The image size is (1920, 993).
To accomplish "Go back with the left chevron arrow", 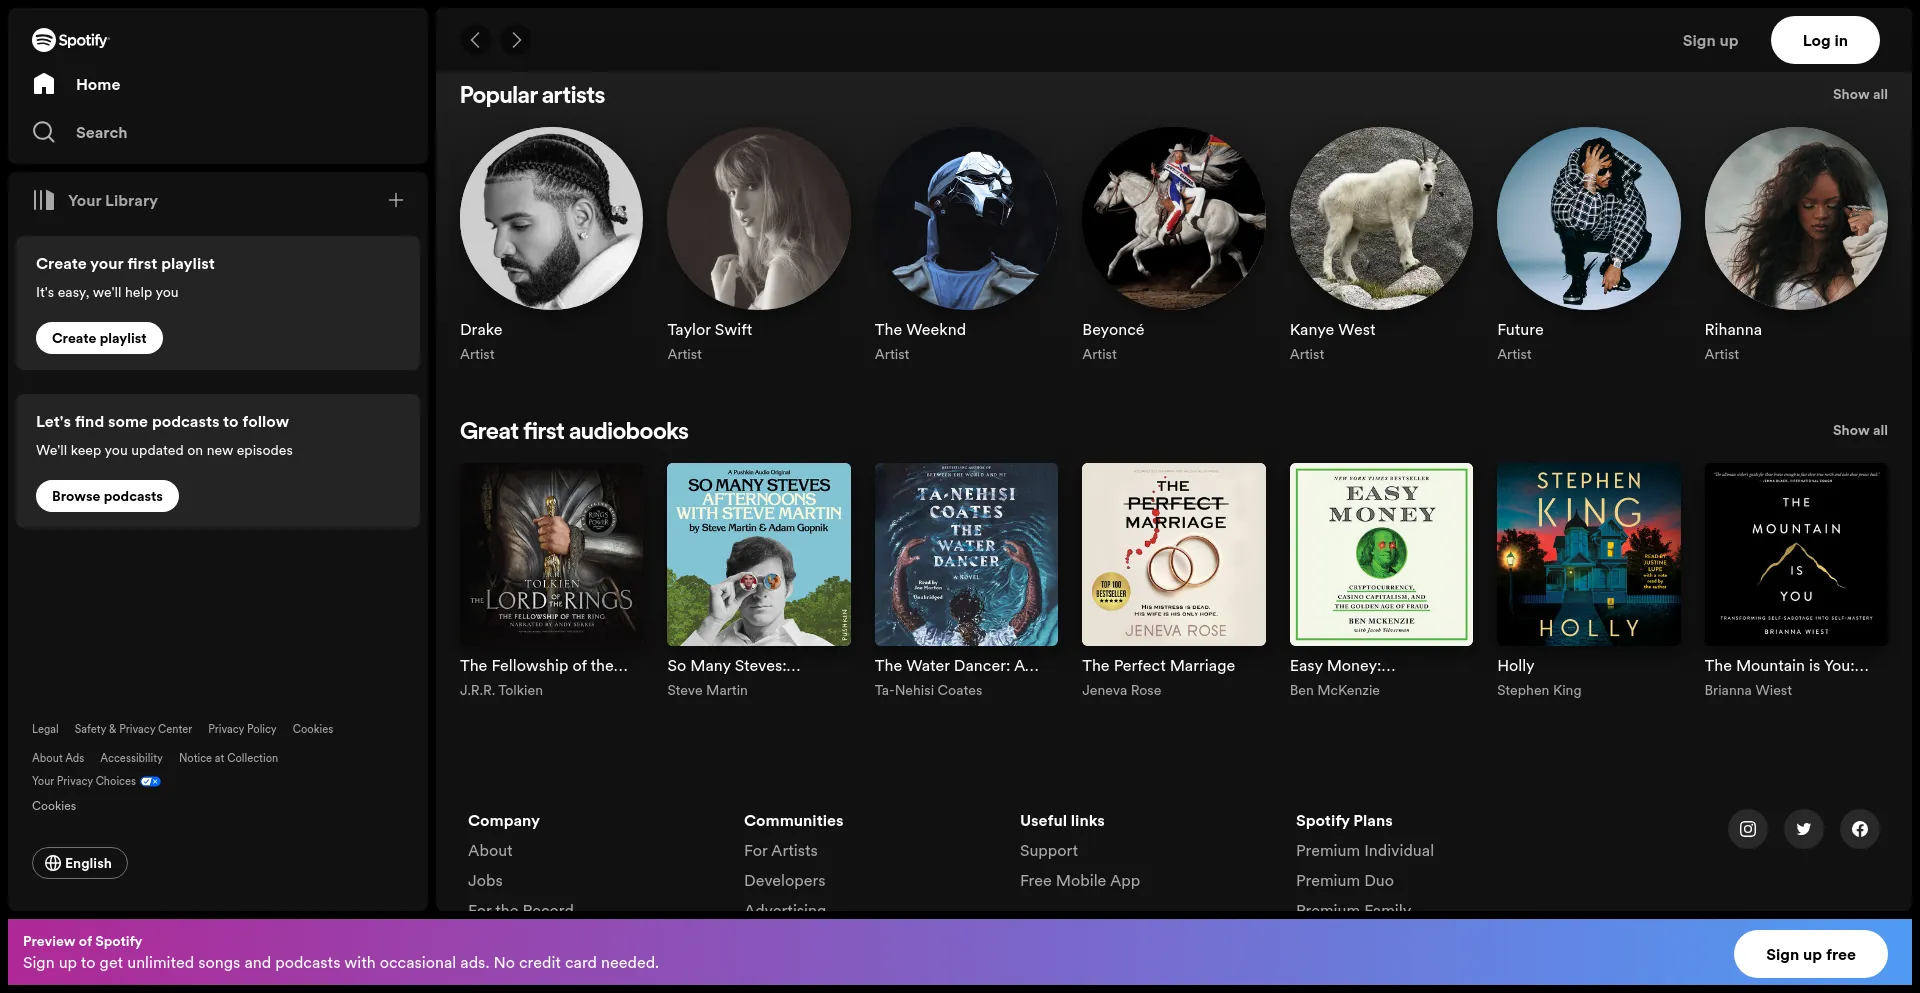I will (476, 40).
